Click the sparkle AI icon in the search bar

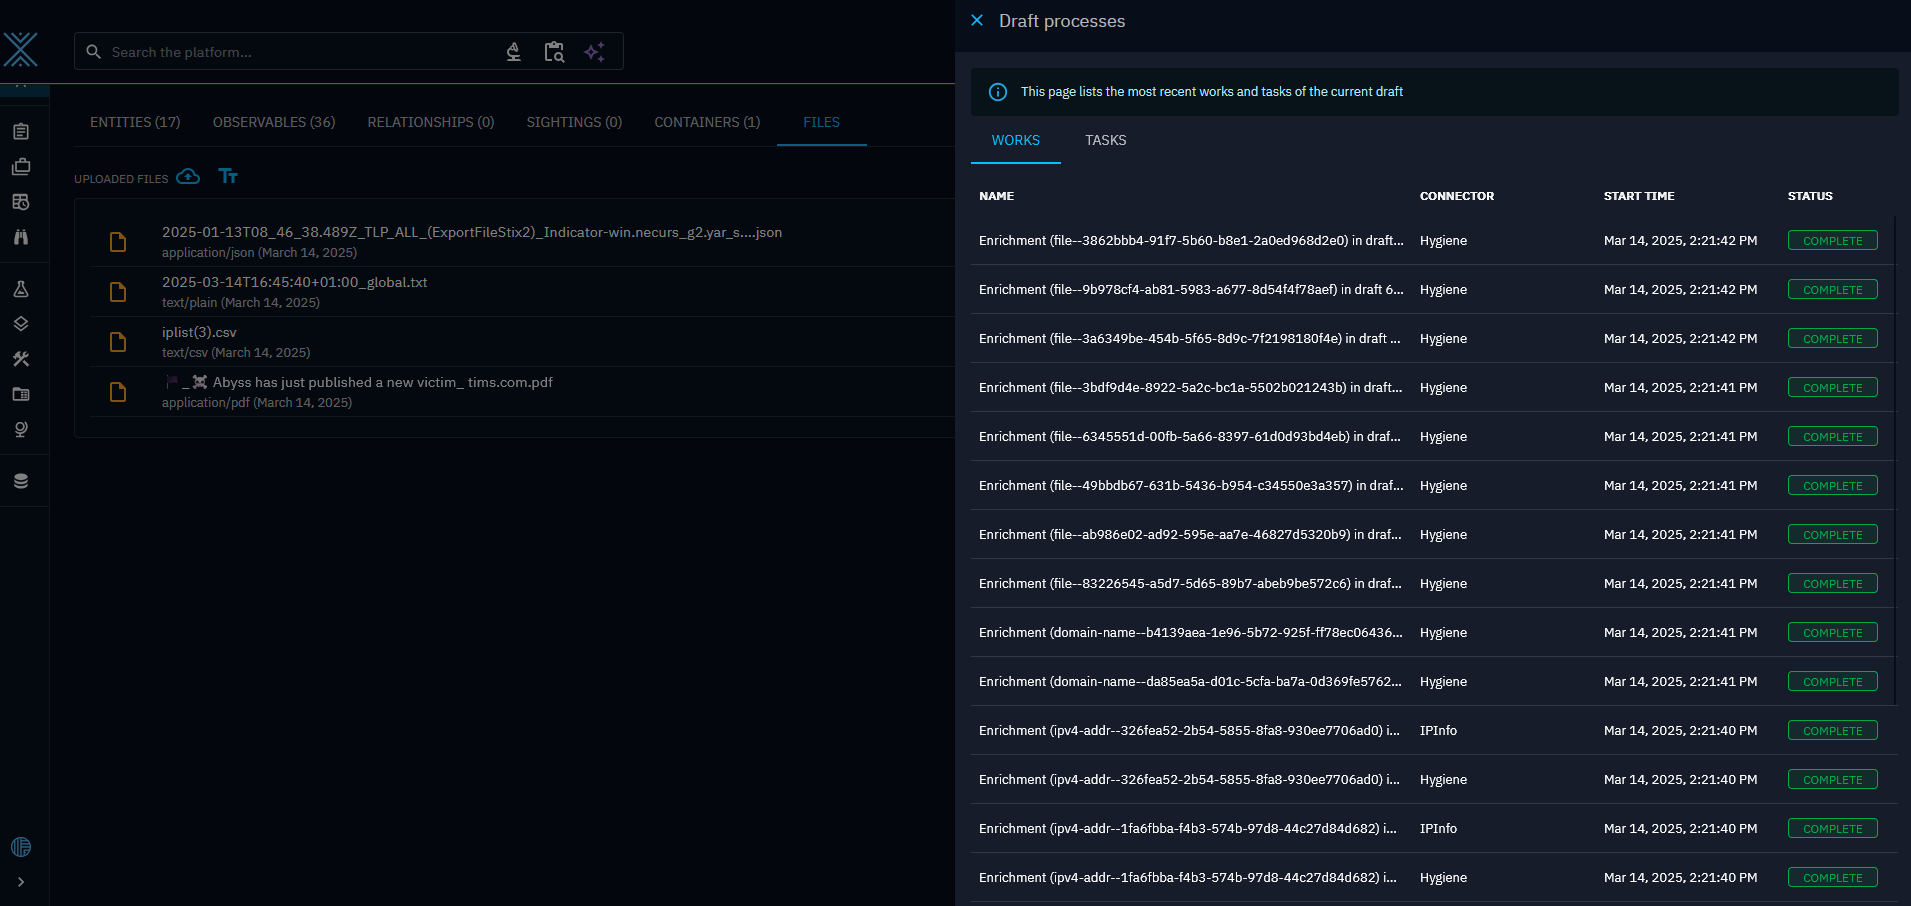point(594,52)
